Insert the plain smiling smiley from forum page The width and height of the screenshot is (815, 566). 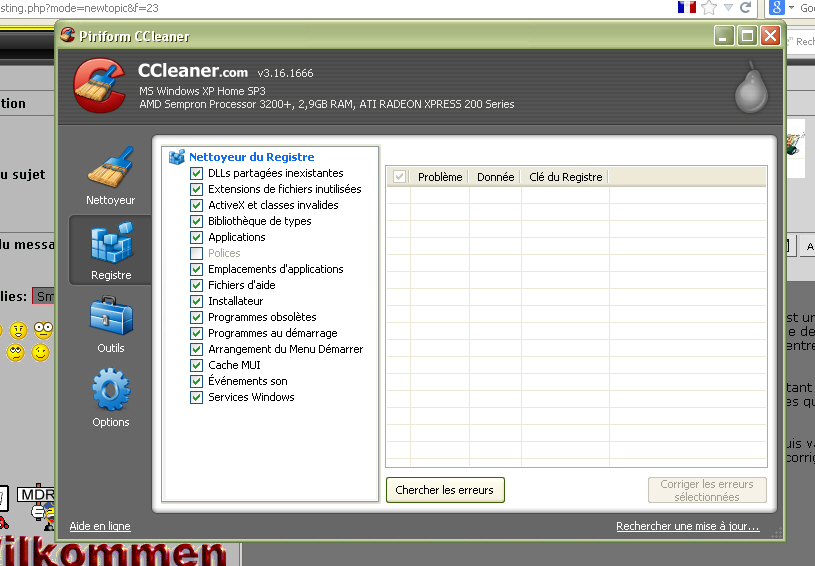pyautogui.click(x=40, y=352)
